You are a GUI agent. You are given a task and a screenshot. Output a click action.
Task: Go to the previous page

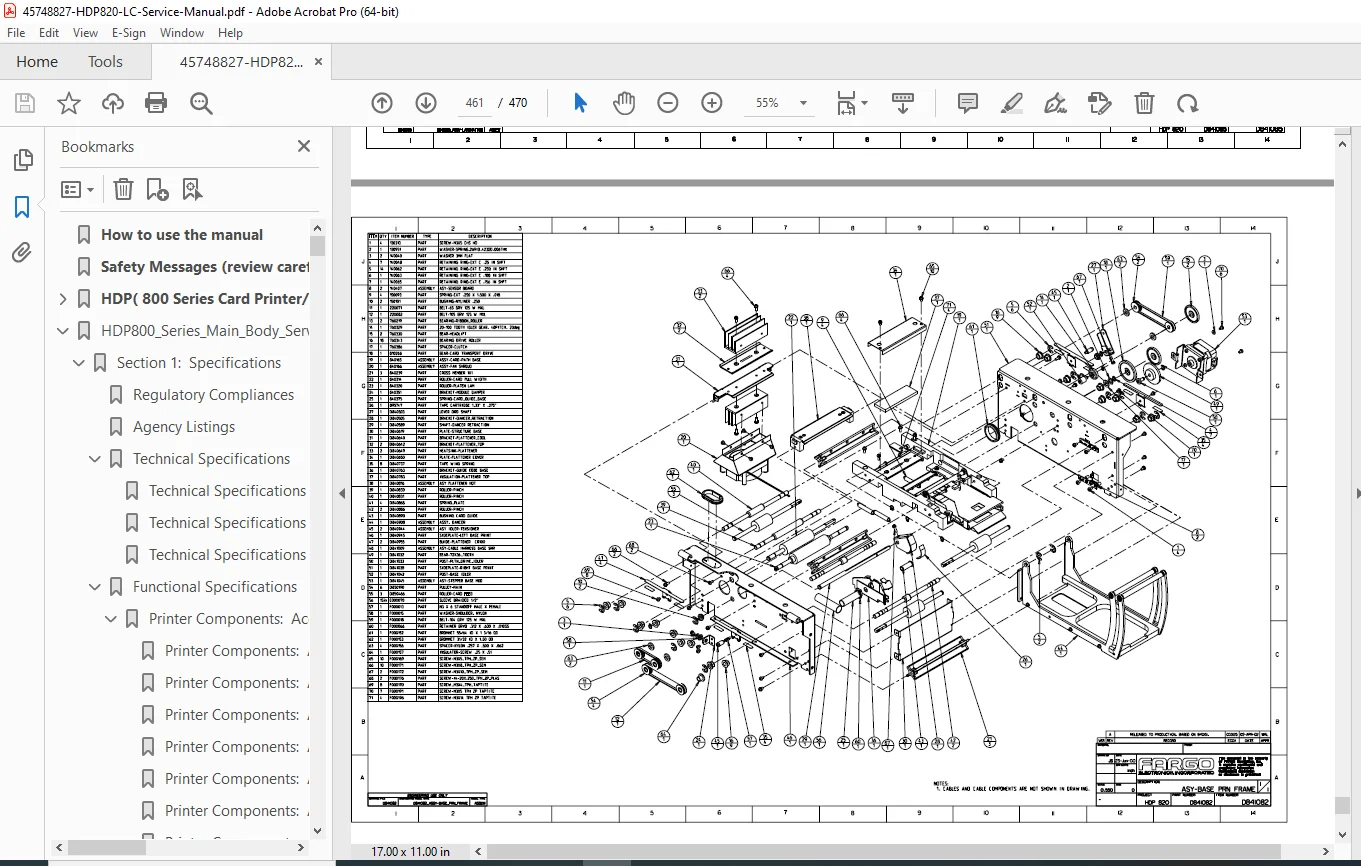tap(381, 103)
